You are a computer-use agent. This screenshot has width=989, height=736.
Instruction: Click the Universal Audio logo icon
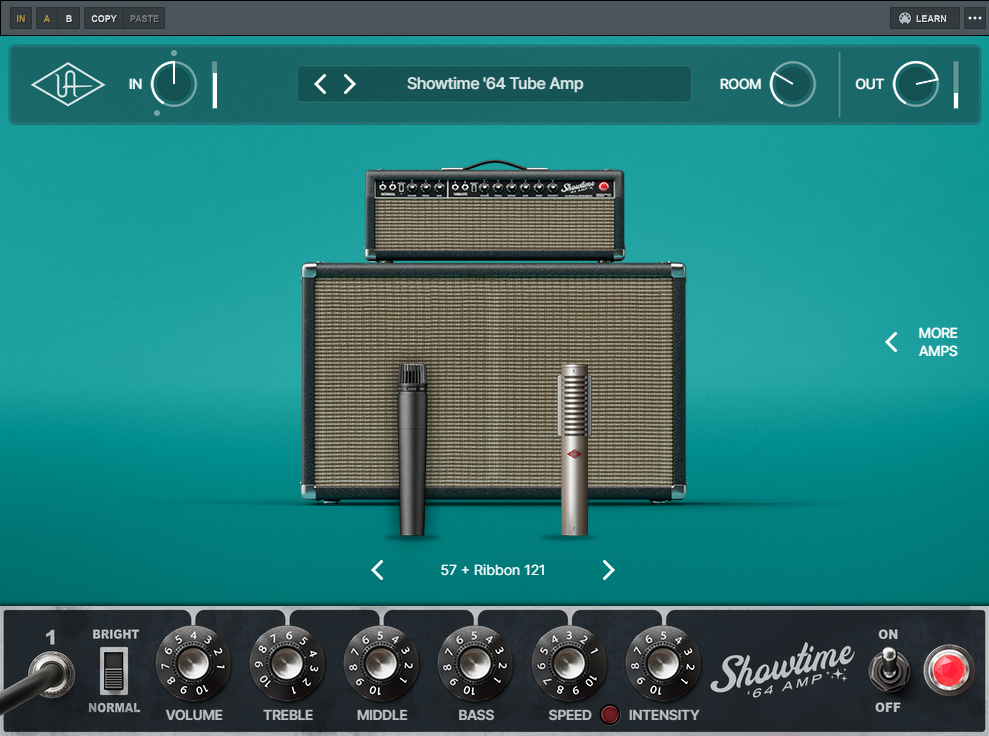click(x=68, y=85)
